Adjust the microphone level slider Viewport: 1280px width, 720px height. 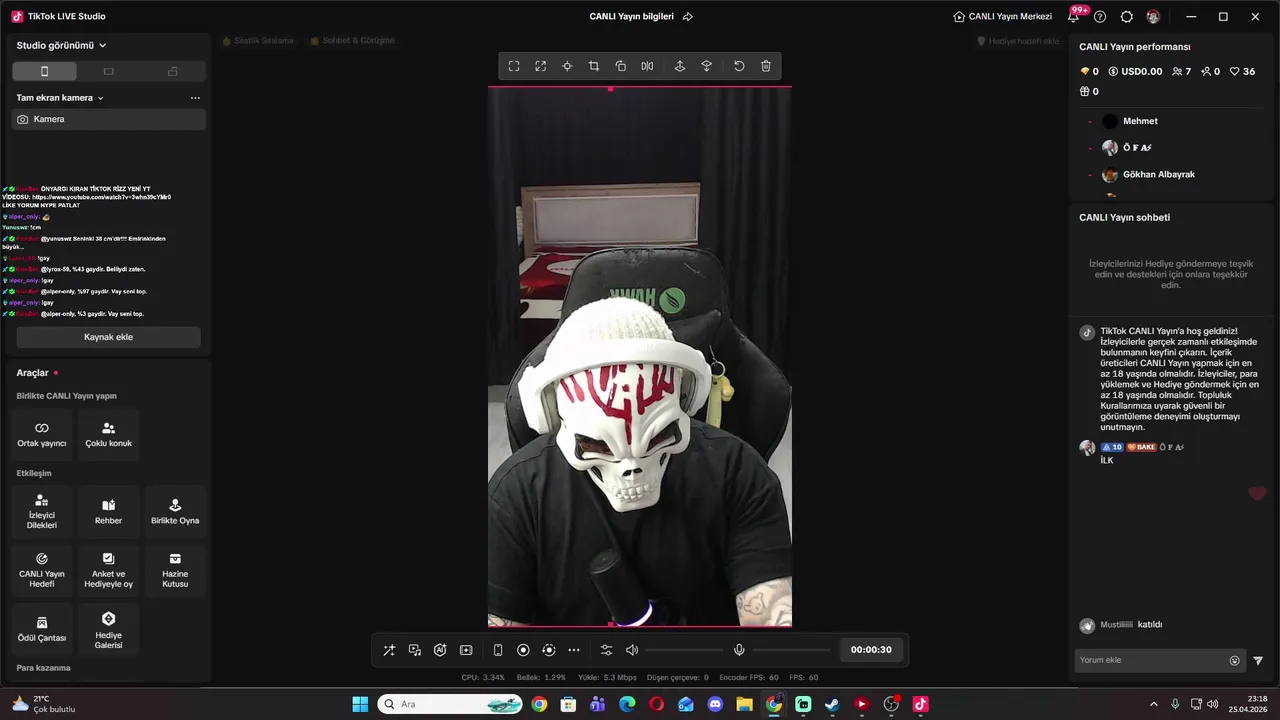click(x=791, y=650)
